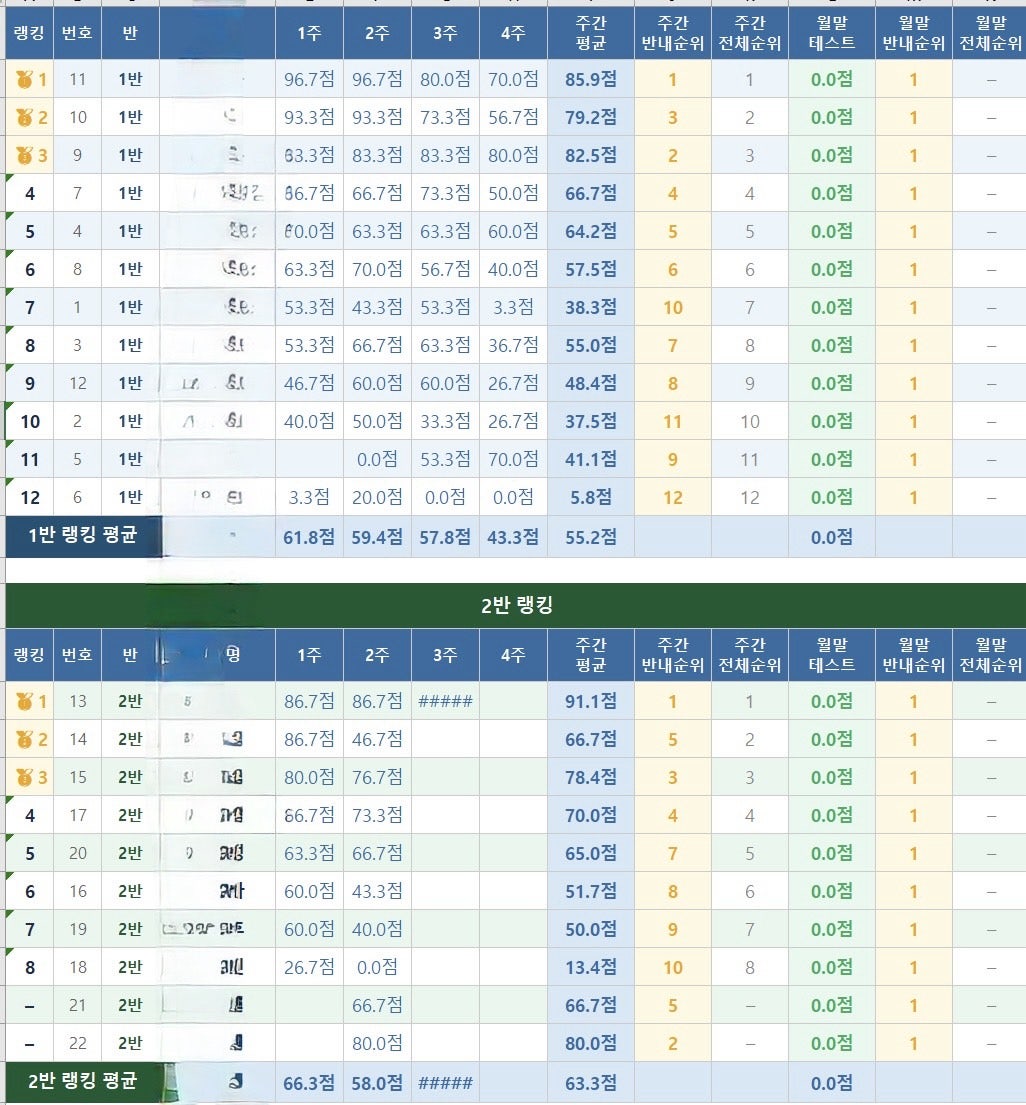Select the 91.1점 weekly average cell
The height and width of the screenshot is (1105, 1026).
coord(591,701)
